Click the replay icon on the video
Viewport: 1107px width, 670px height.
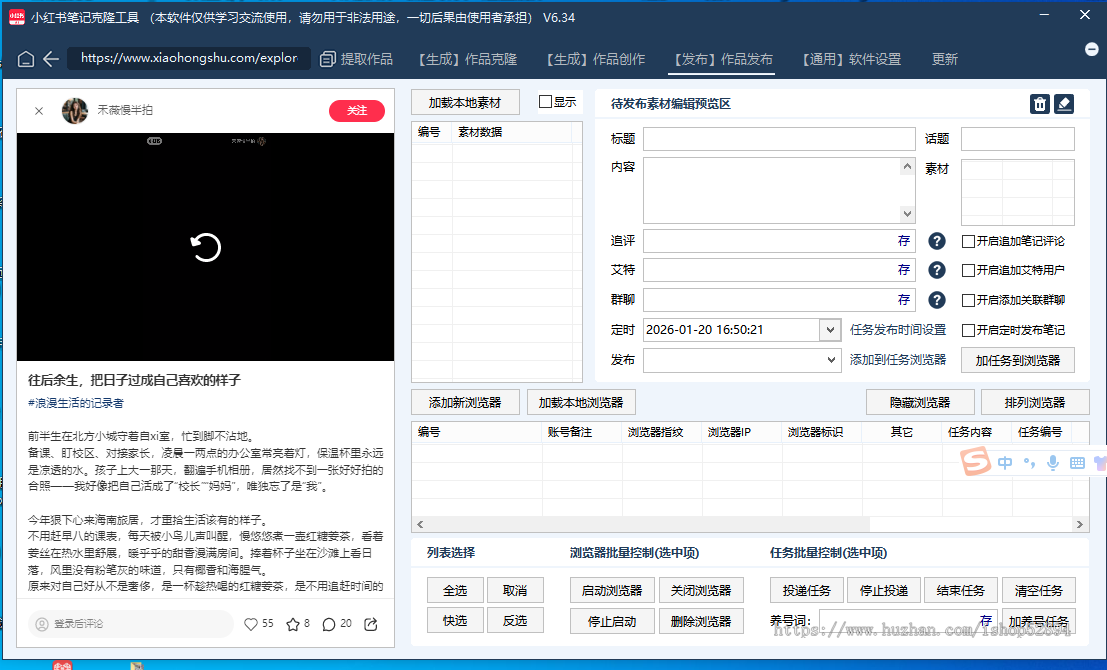205,247
